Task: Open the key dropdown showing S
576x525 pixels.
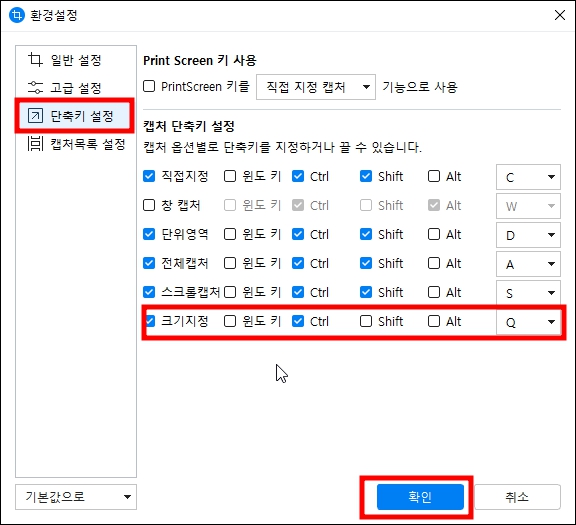Action: [528, 292]
